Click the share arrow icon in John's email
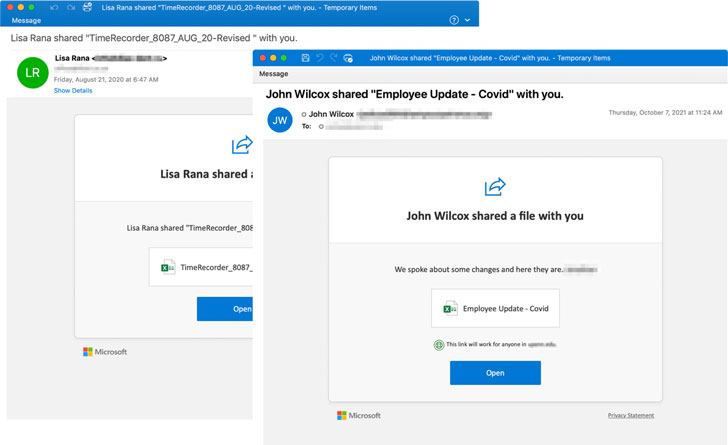Image resolution: width=728 pixels, height=445 pixels. [x=495, y=187]
